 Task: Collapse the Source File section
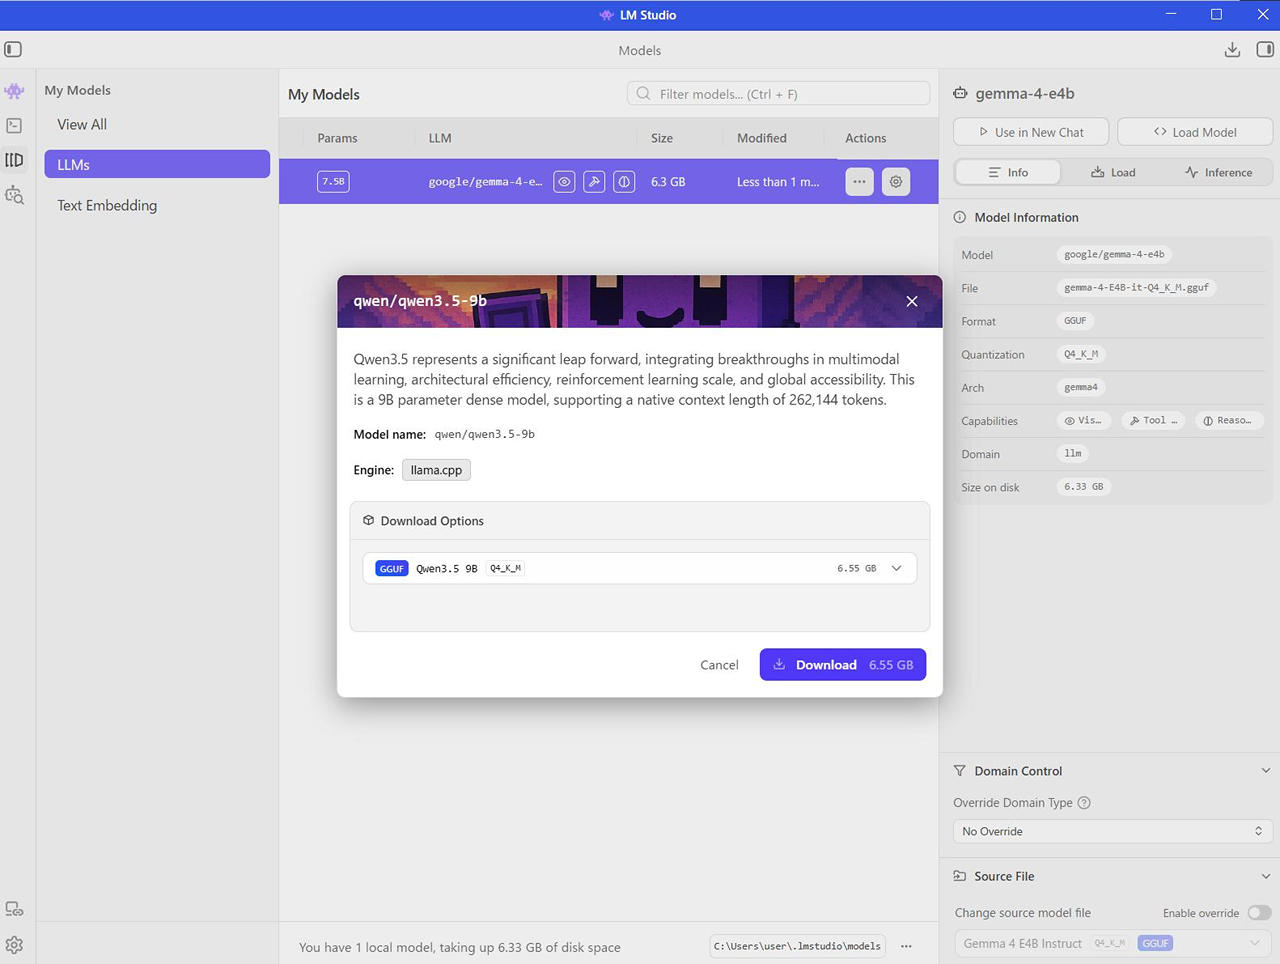click(1265, 876)
